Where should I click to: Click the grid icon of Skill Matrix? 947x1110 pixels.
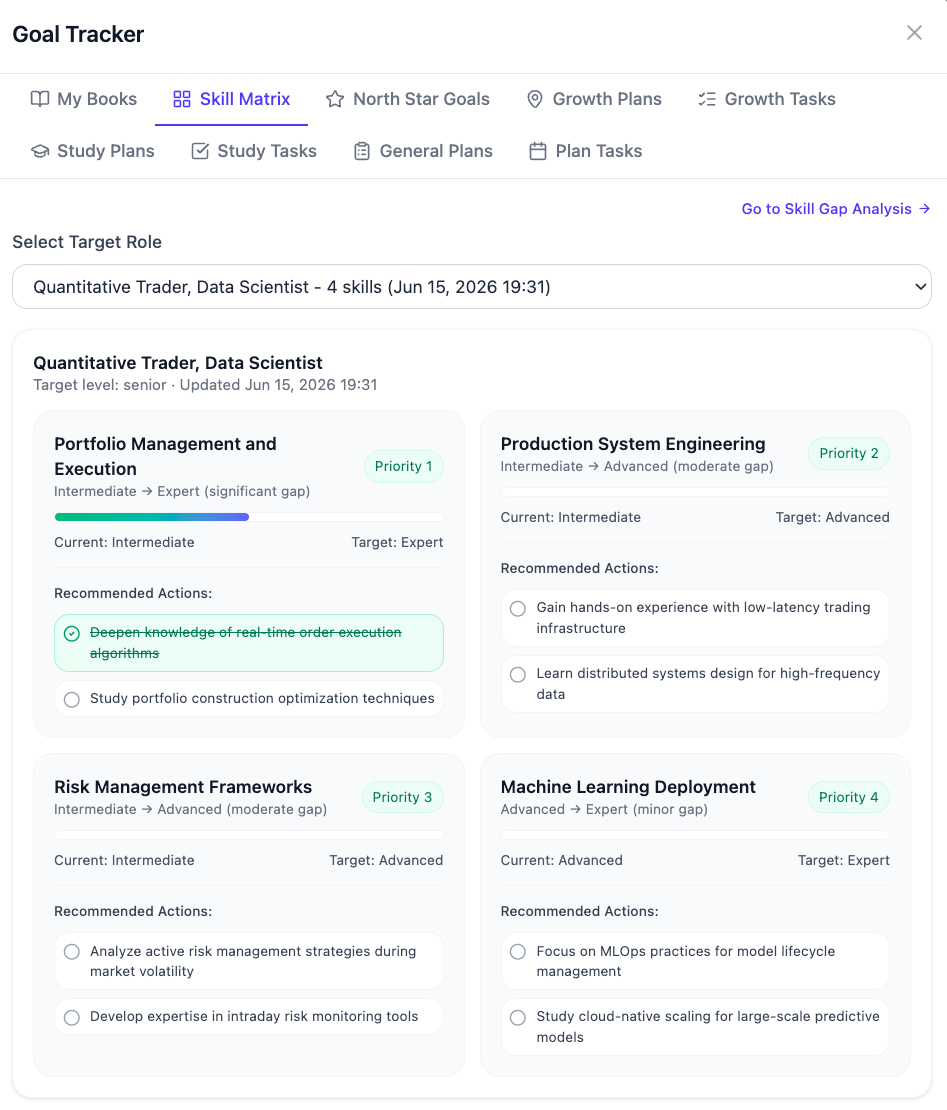click(x=182, y=99)
